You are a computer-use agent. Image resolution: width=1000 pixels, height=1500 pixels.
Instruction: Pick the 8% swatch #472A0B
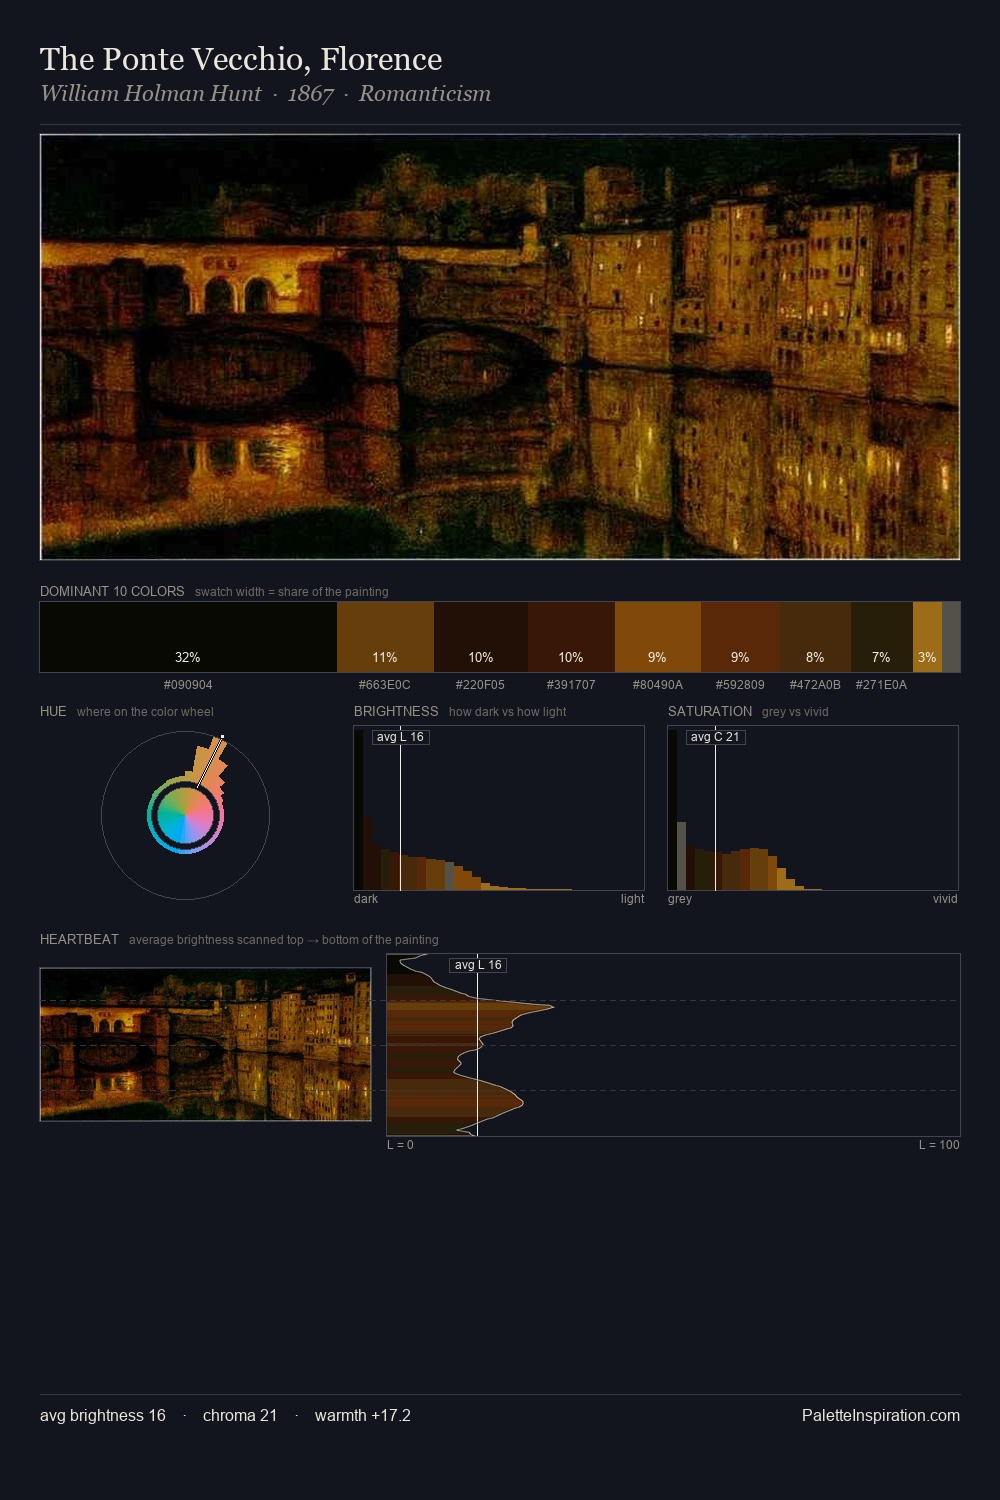tap(815, 637)
